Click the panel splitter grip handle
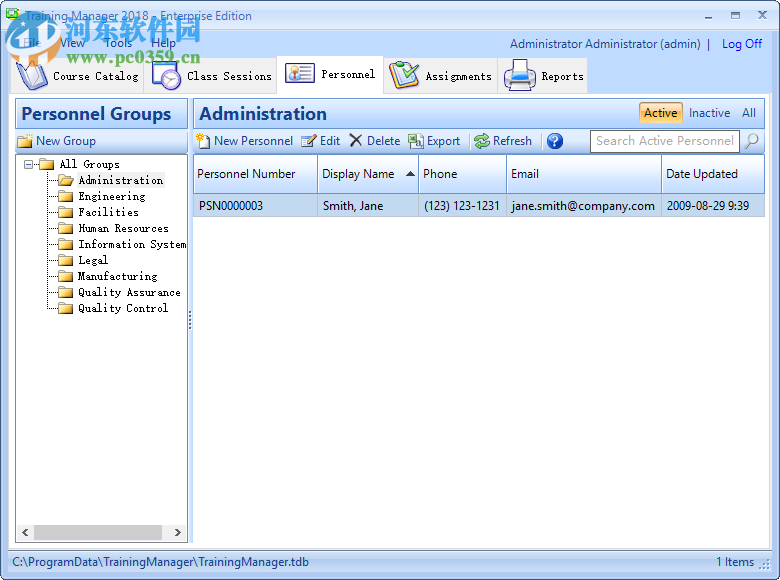Viewport: 780px width, 580px height. point(190,321)
